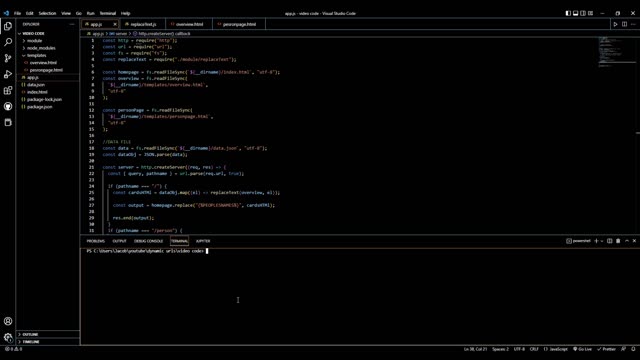Split the terminal pane

(x=609, y=241)
